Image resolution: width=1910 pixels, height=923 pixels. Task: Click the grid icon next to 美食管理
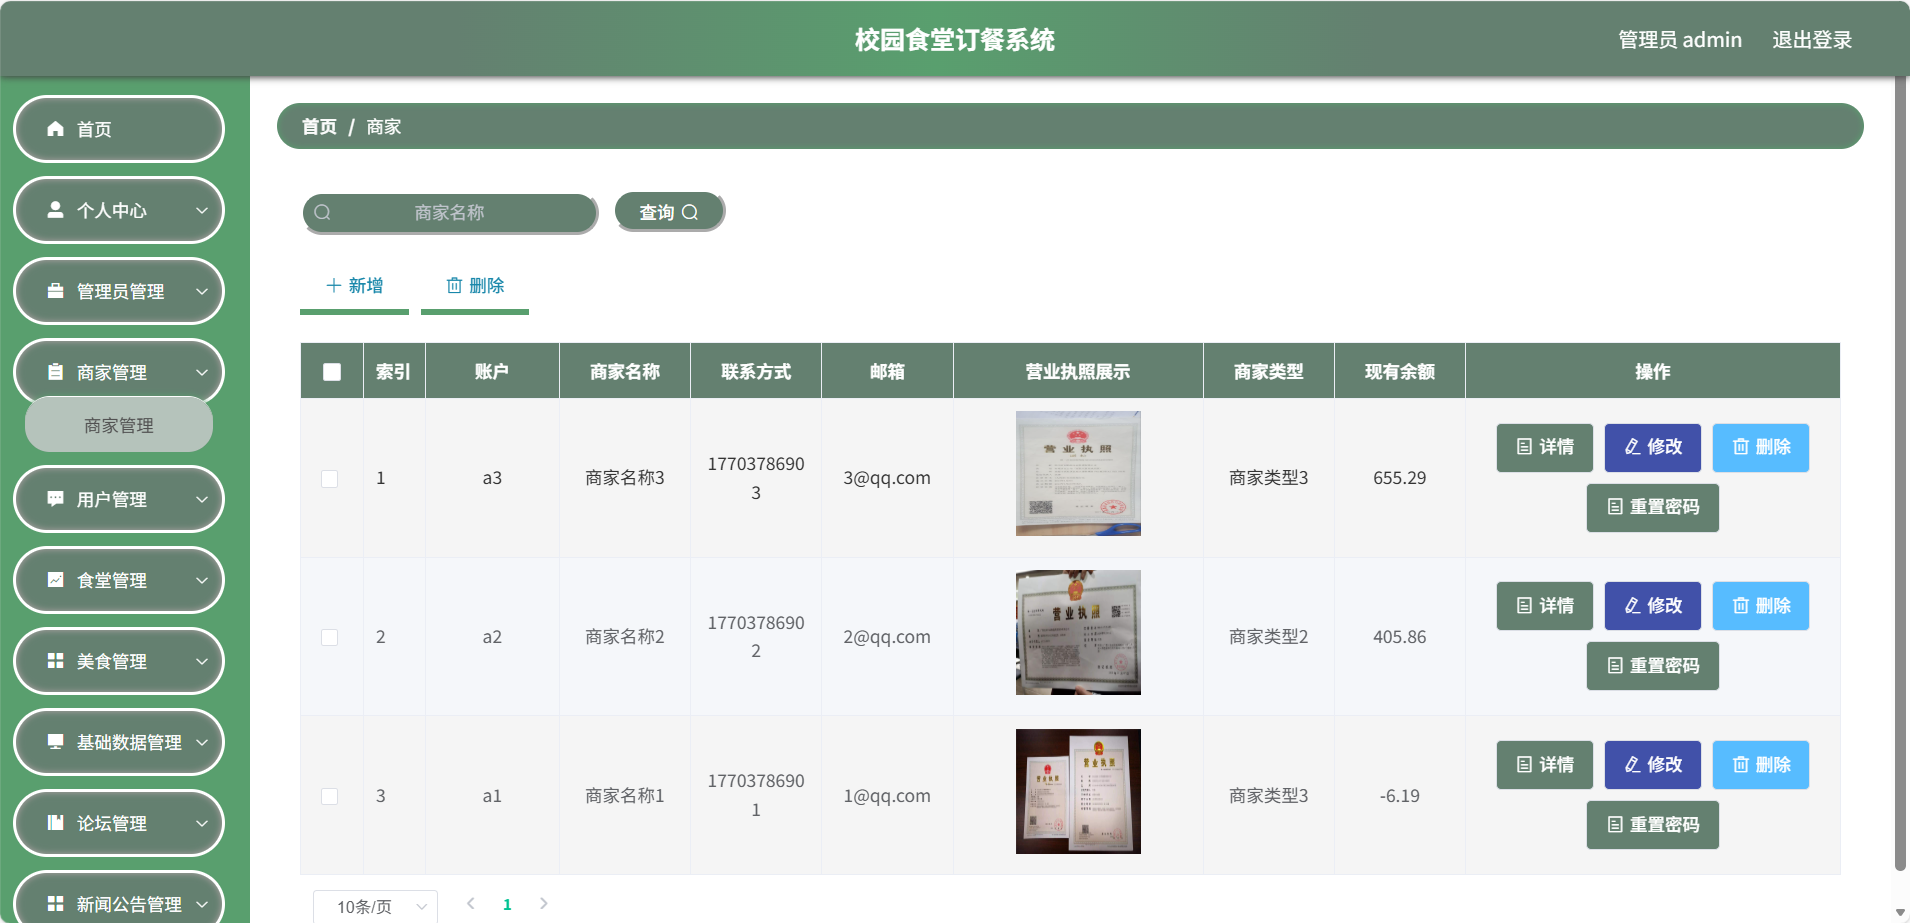[56, 661]
